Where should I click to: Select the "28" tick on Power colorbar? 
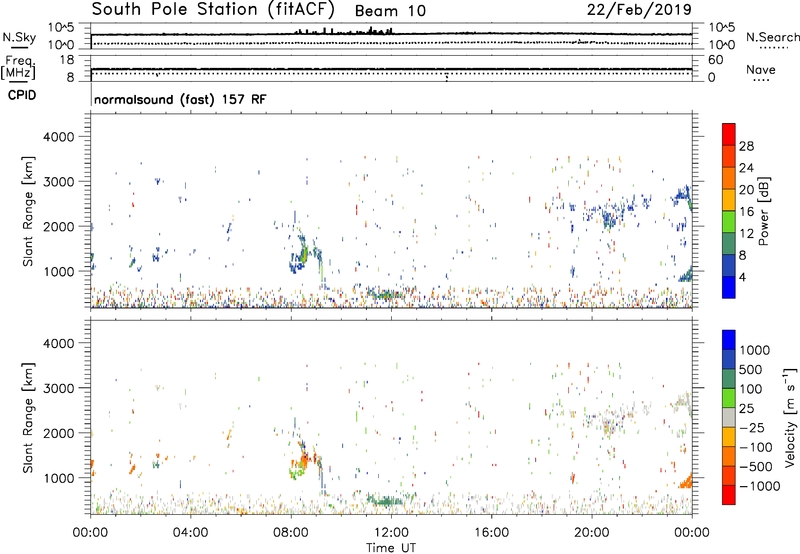click(746, 146)
